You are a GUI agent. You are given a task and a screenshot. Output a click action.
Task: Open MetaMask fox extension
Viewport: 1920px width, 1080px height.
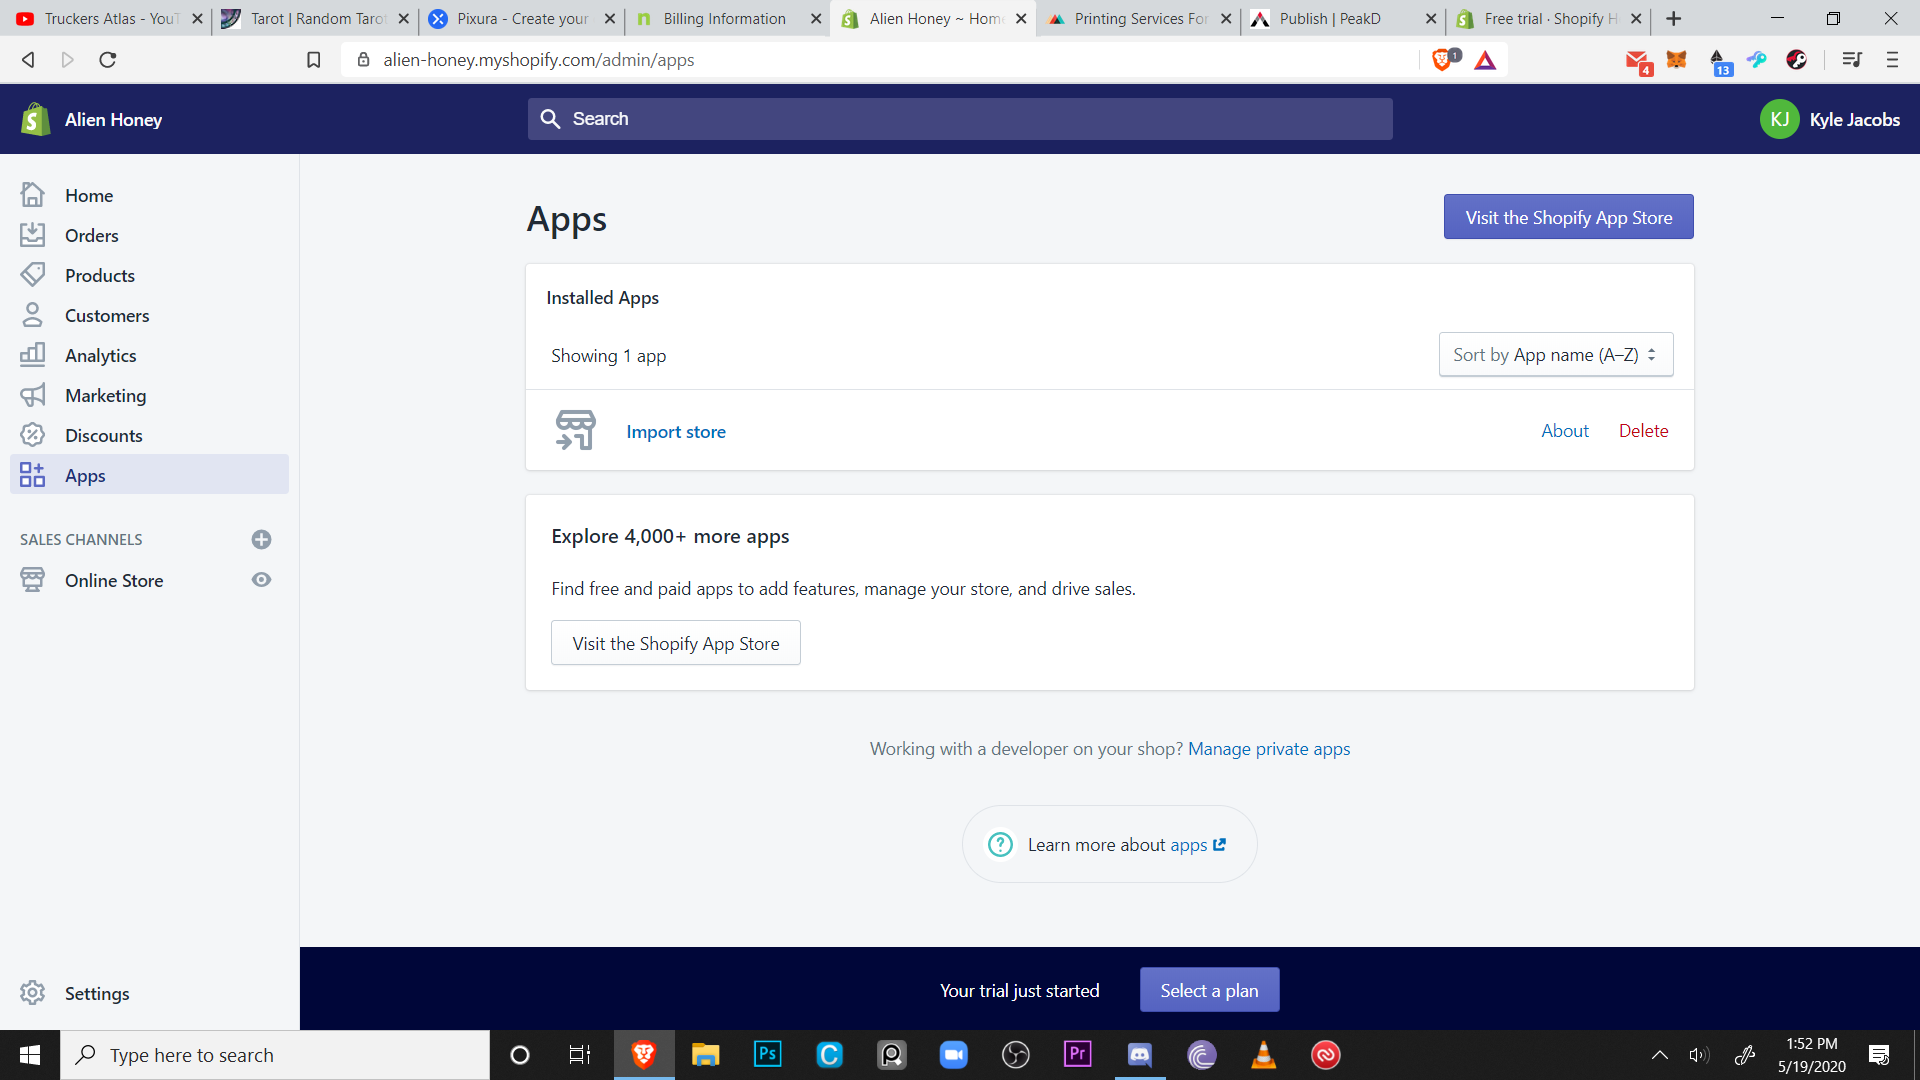(x=1677, y=60)
